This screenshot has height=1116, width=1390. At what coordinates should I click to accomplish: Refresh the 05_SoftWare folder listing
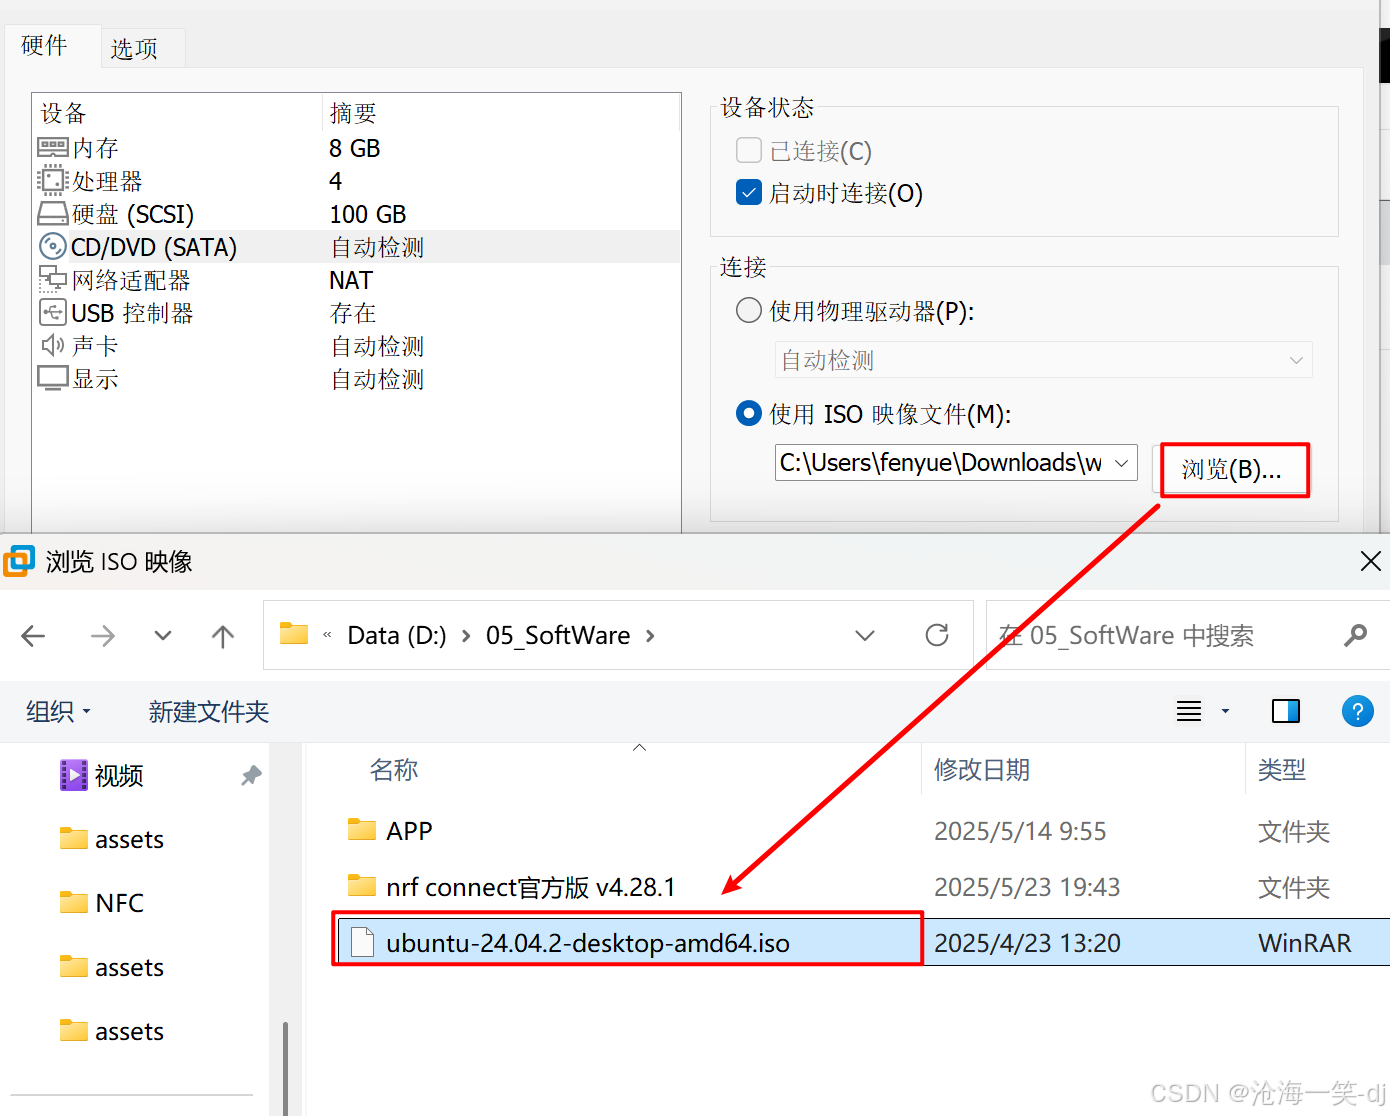coord(937,635)
